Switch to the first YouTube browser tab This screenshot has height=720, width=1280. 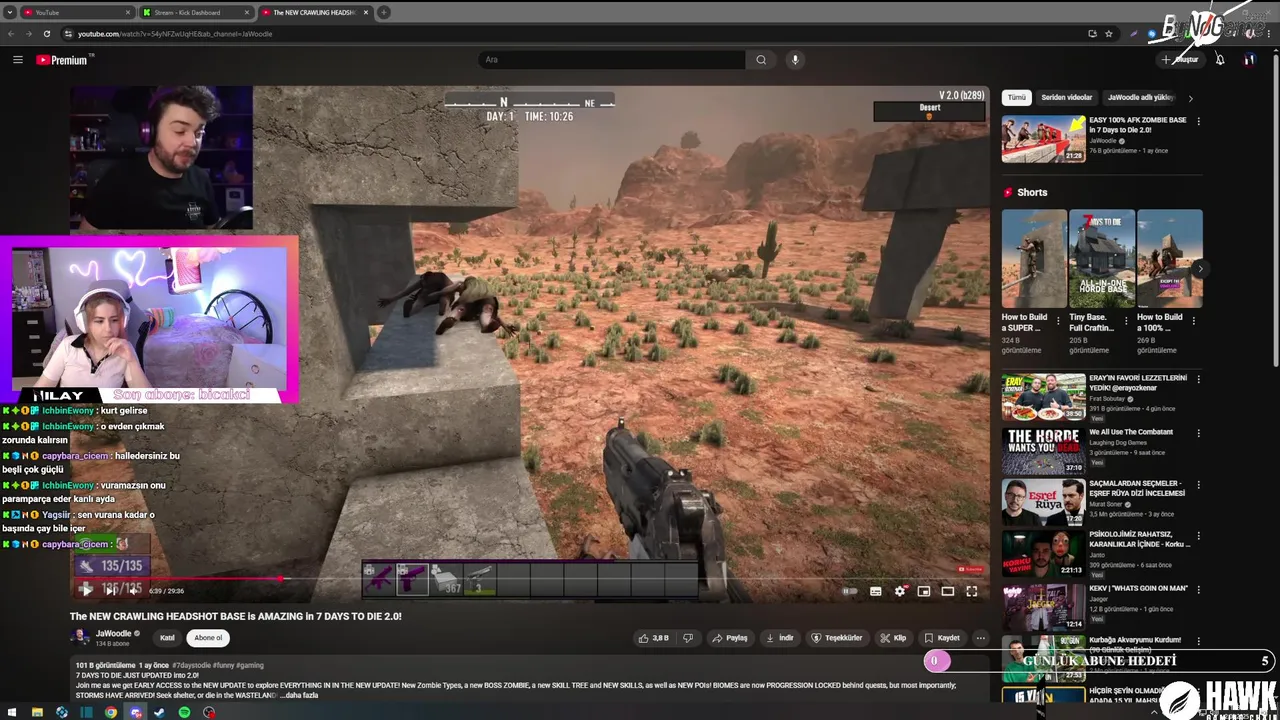(77, 12)
